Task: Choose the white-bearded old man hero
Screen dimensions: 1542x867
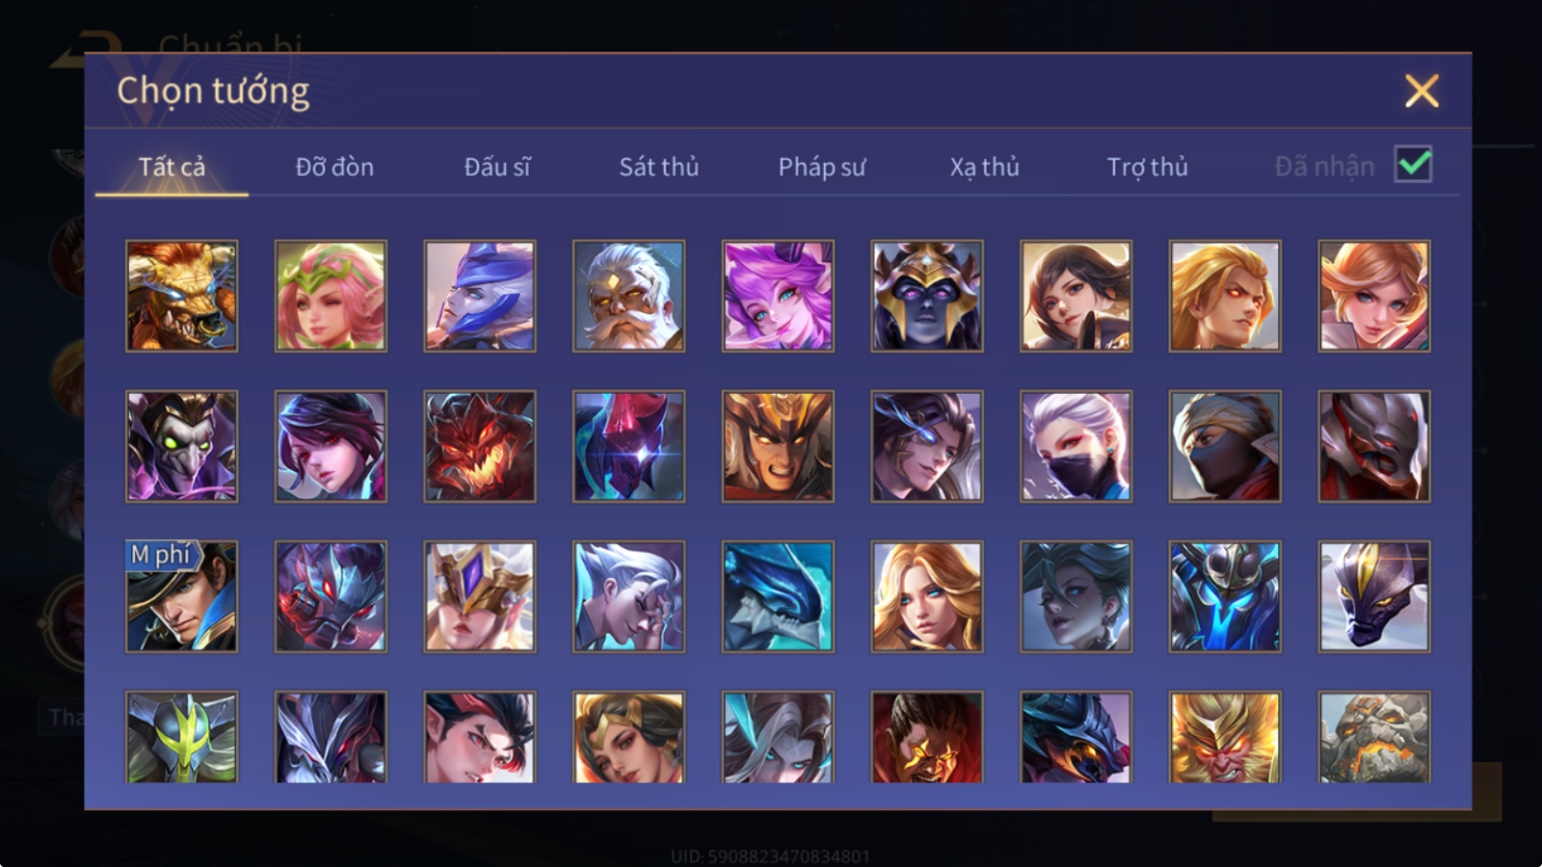Action: pyautogui.click(x=628, y=296)
